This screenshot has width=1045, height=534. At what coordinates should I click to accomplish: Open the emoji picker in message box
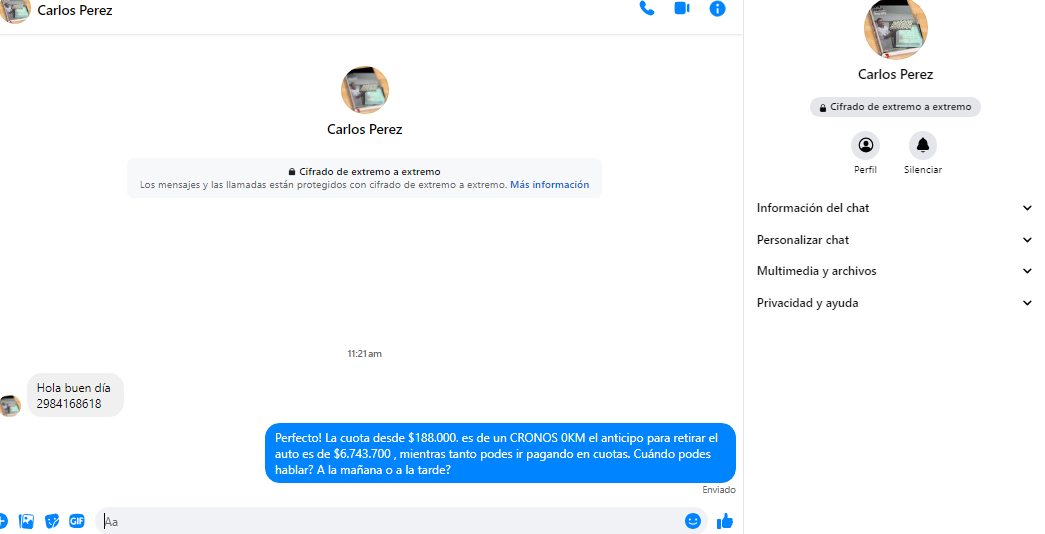(693, 521)
